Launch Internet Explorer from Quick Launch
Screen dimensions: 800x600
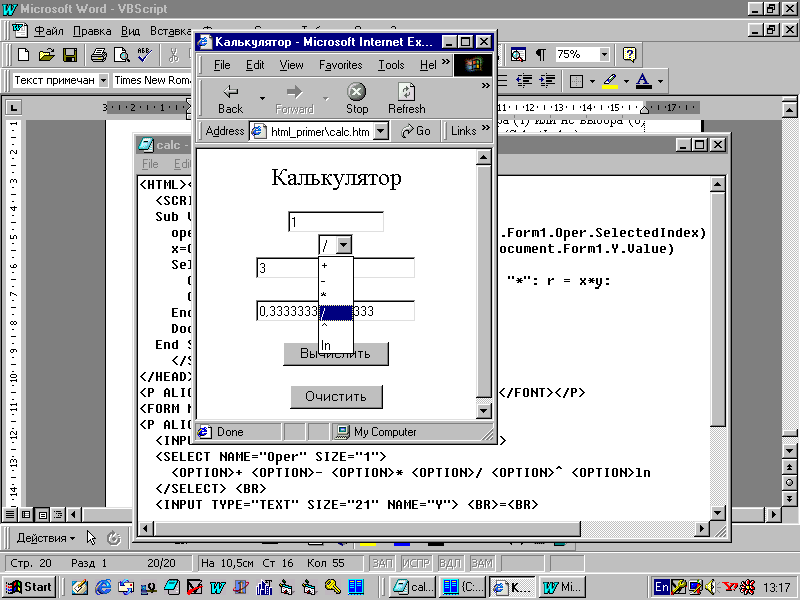(104, 587)
